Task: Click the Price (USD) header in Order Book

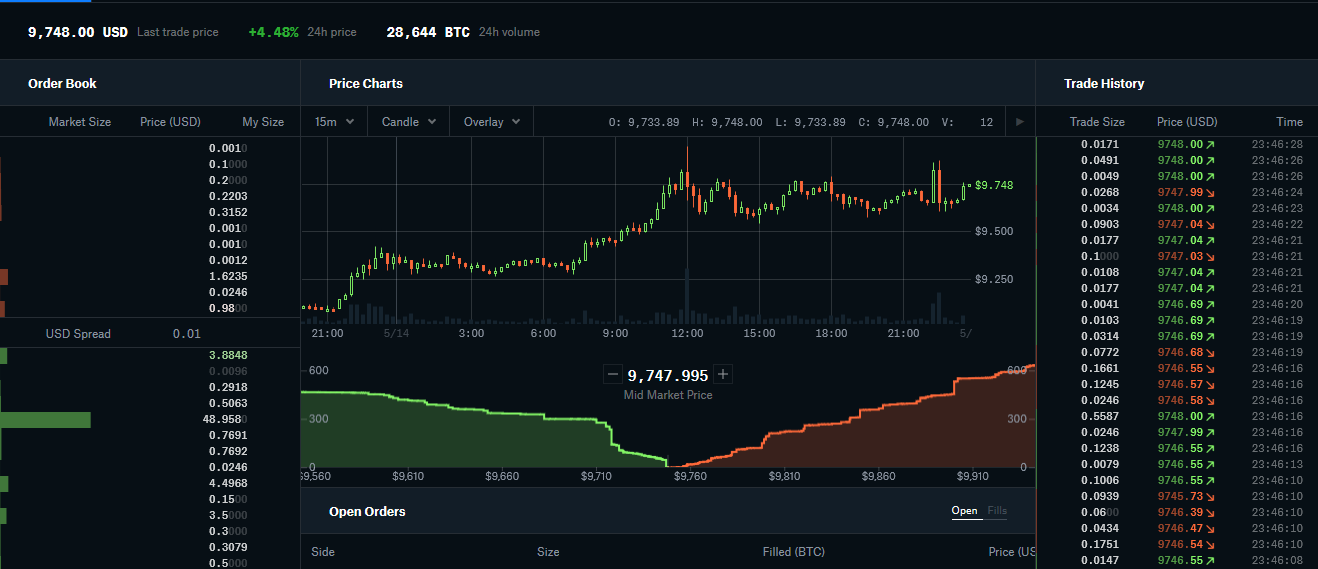Action: [x=170, y=122]
